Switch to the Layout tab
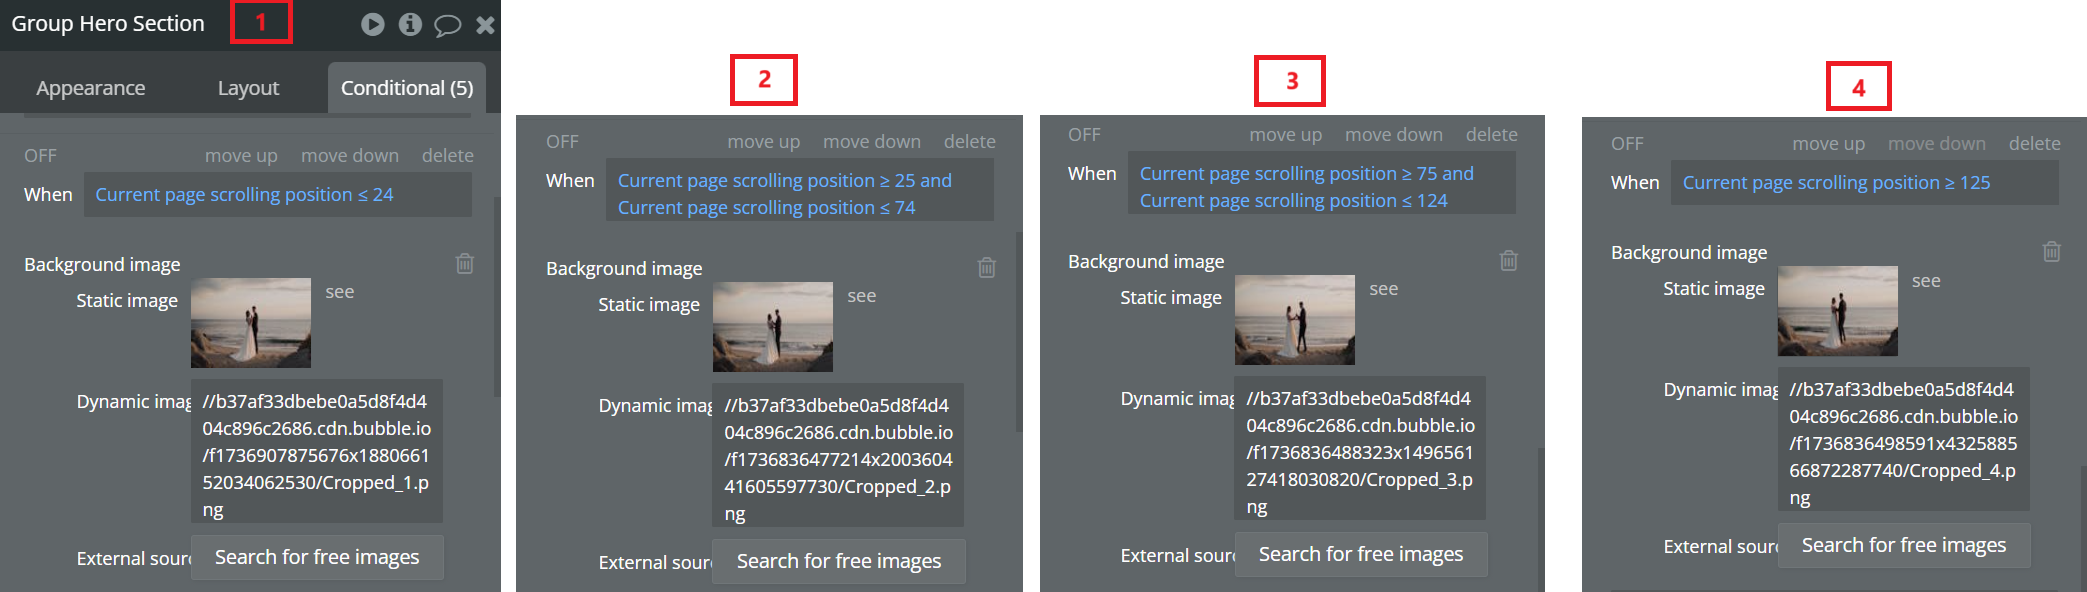This screenshot has width=2087, height=592. 248,88
